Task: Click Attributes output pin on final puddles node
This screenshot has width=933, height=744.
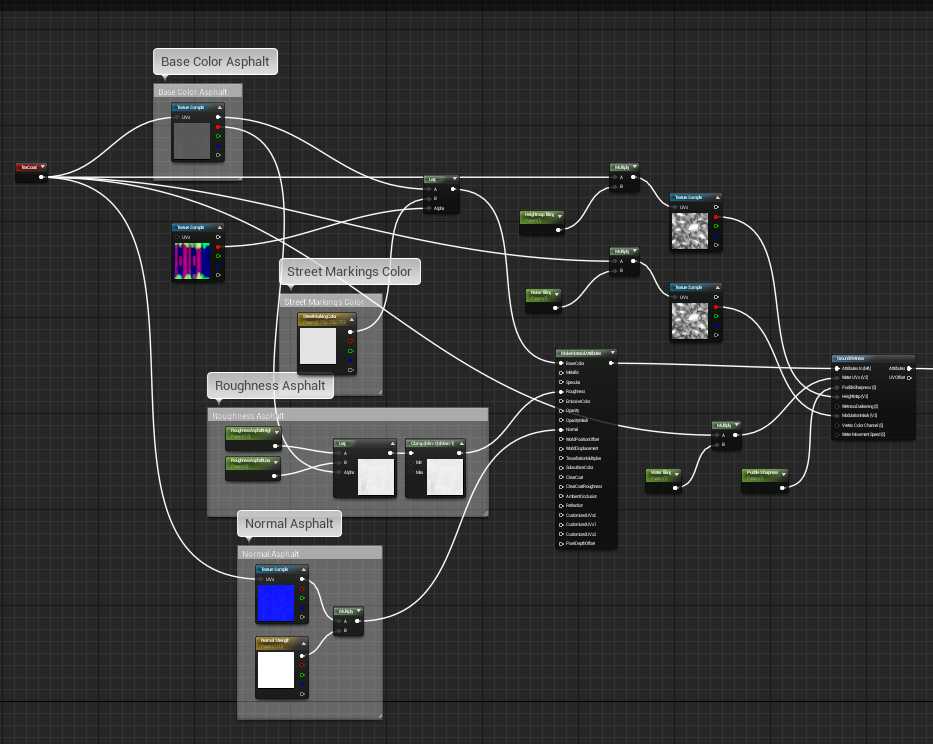Action: click(x=909, y=368)
